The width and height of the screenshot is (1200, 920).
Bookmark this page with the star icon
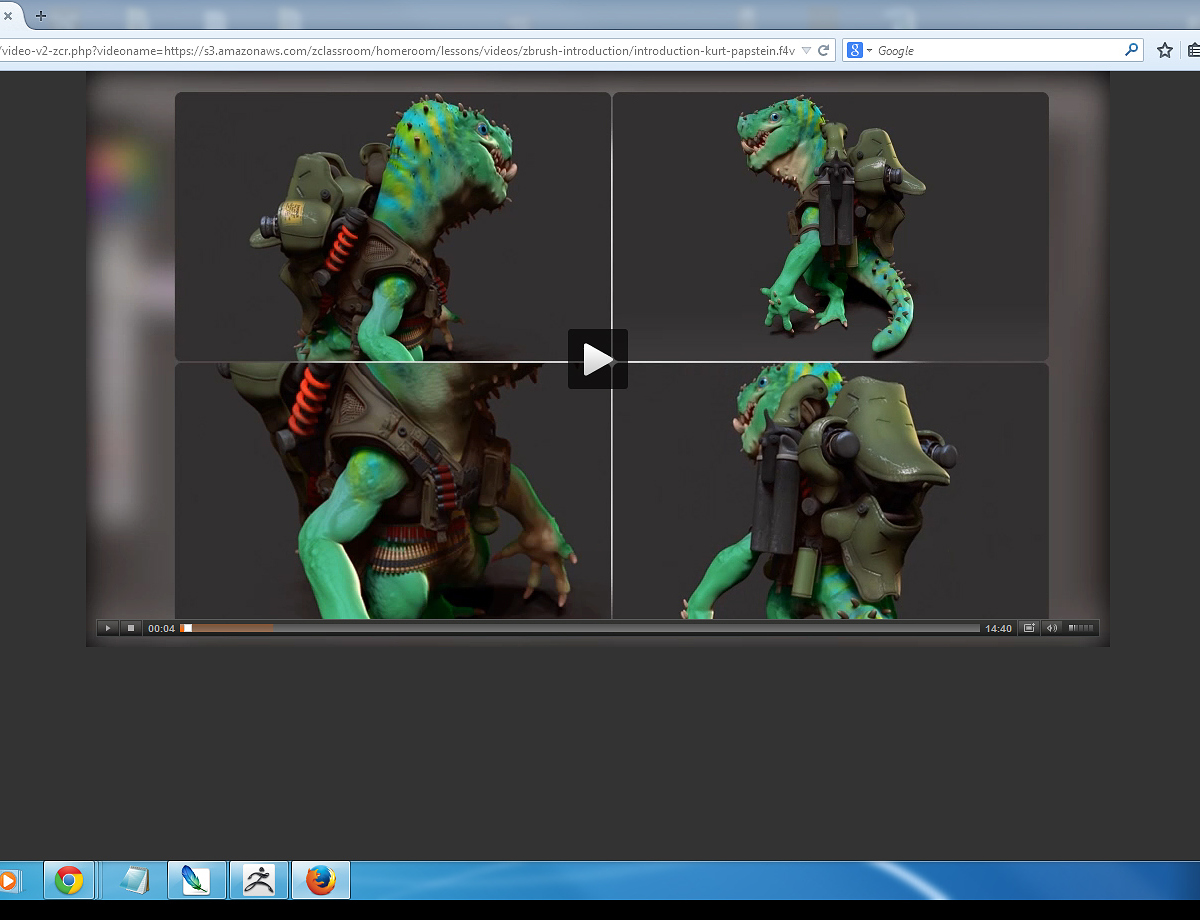click(1164, 50)
